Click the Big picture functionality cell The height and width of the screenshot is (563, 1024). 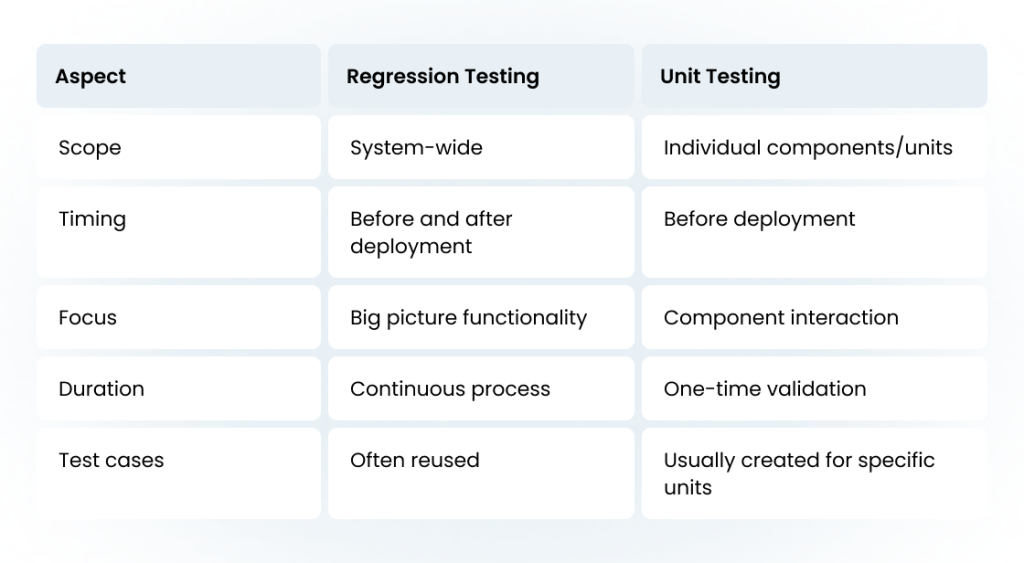[481, 317]
